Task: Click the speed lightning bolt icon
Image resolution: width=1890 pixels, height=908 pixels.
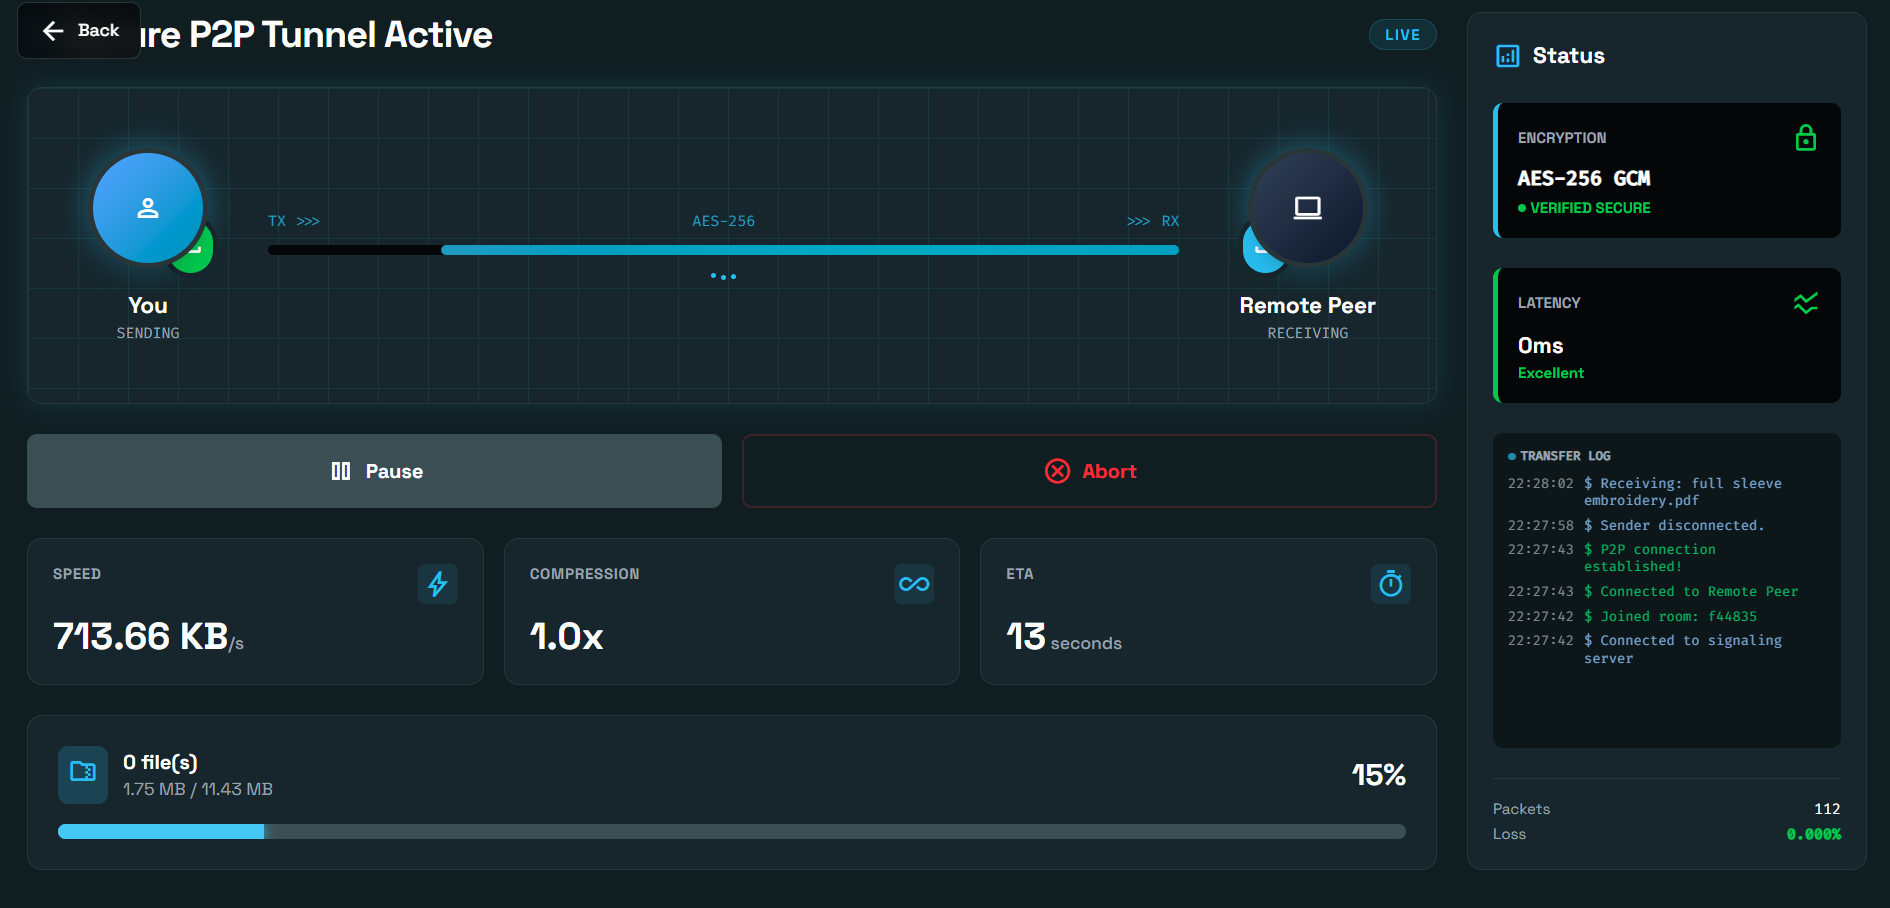Action: (438, 584)
